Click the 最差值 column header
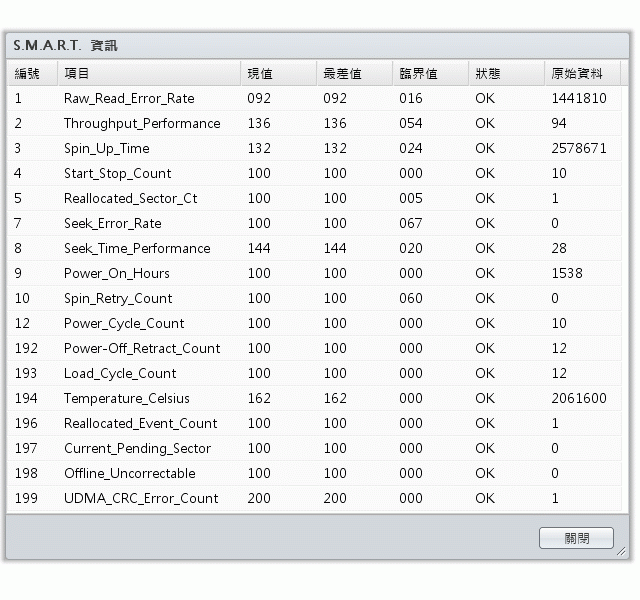640x600 pixels. [355, 73]
